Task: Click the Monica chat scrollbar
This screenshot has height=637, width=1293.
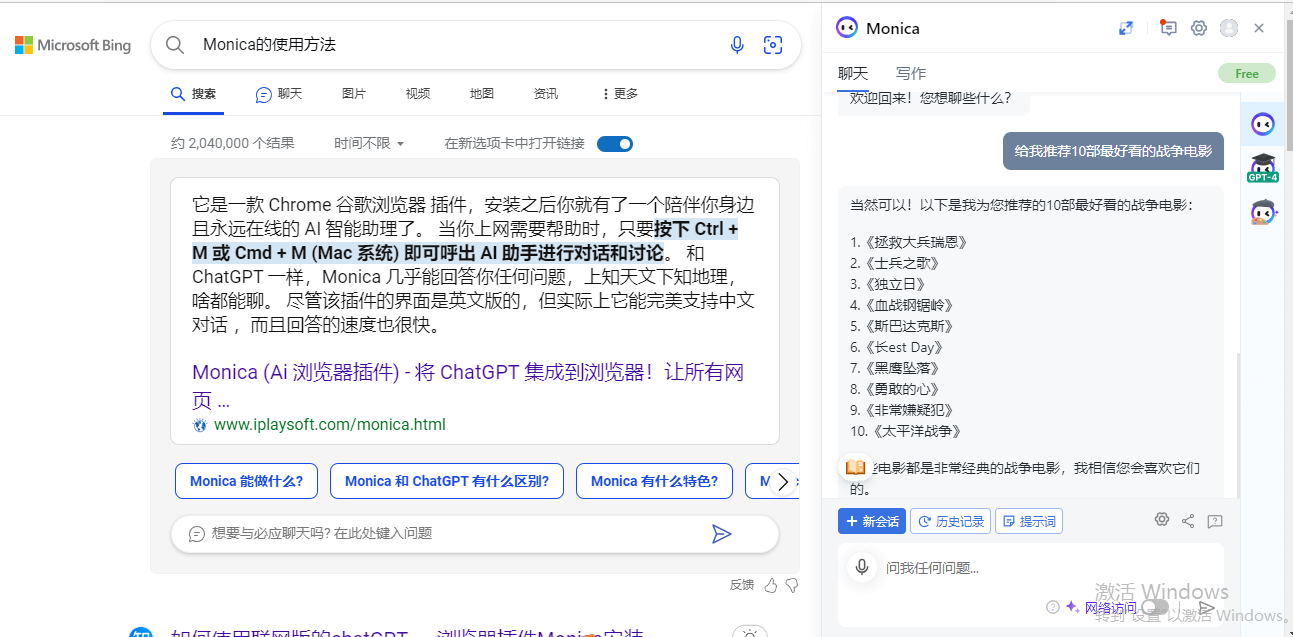Action: point(1237,425)
